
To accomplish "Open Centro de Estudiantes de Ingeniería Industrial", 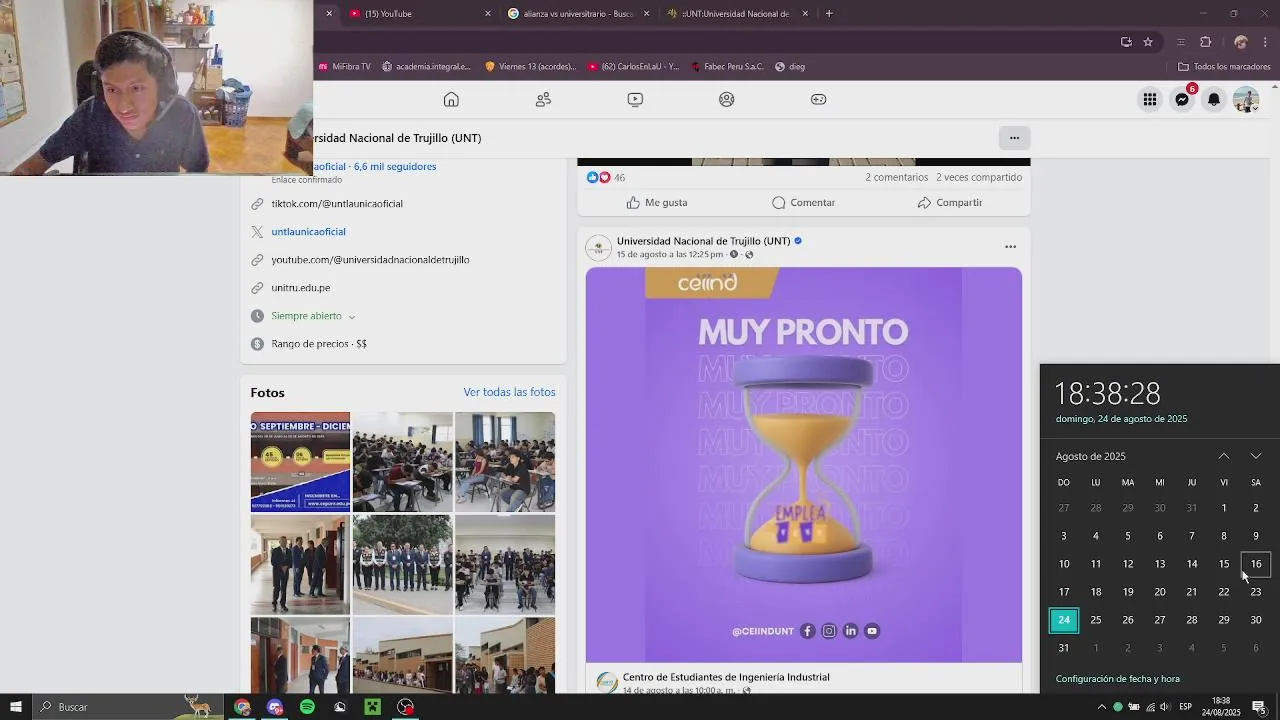I will coord(726,677).
